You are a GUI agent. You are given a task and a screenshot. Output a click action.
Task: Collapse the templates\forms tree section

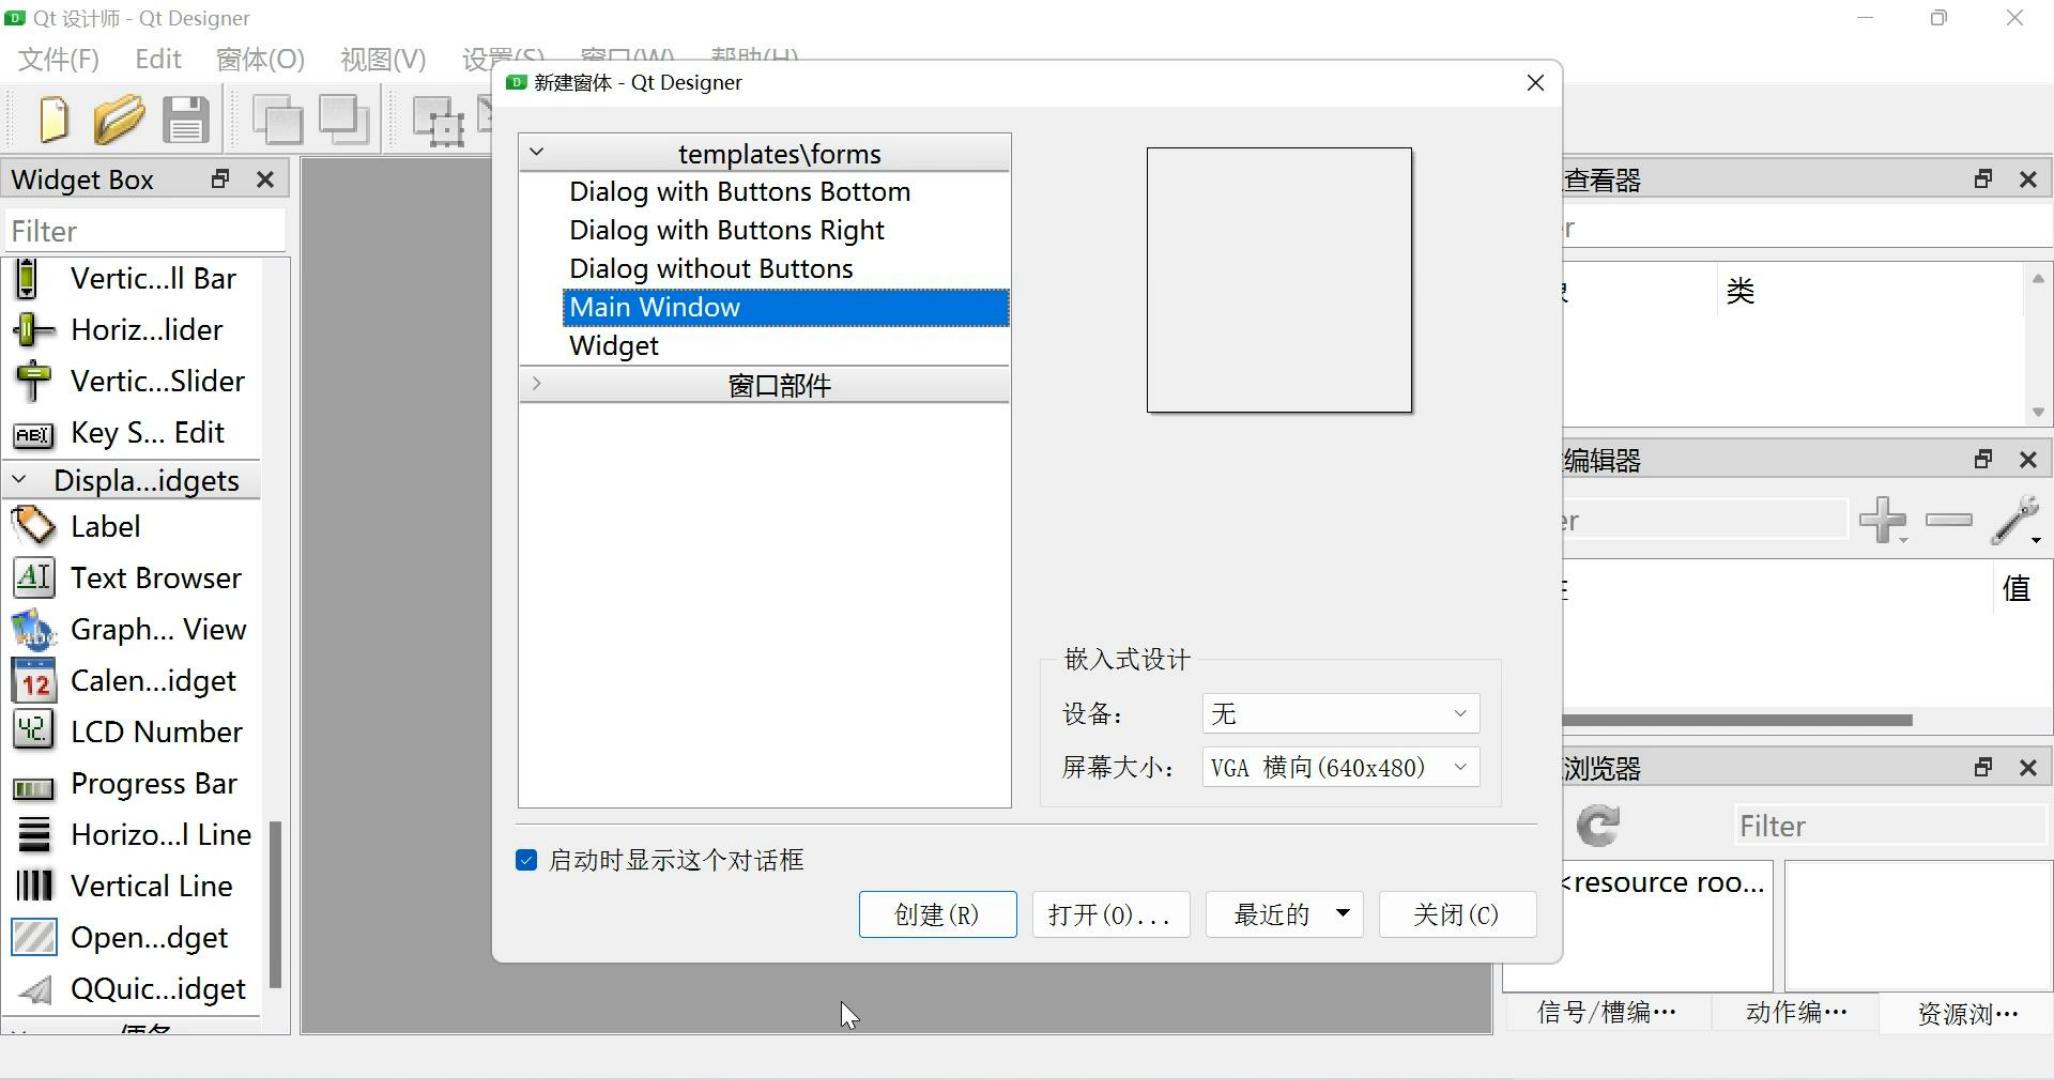tap(537, 152)
